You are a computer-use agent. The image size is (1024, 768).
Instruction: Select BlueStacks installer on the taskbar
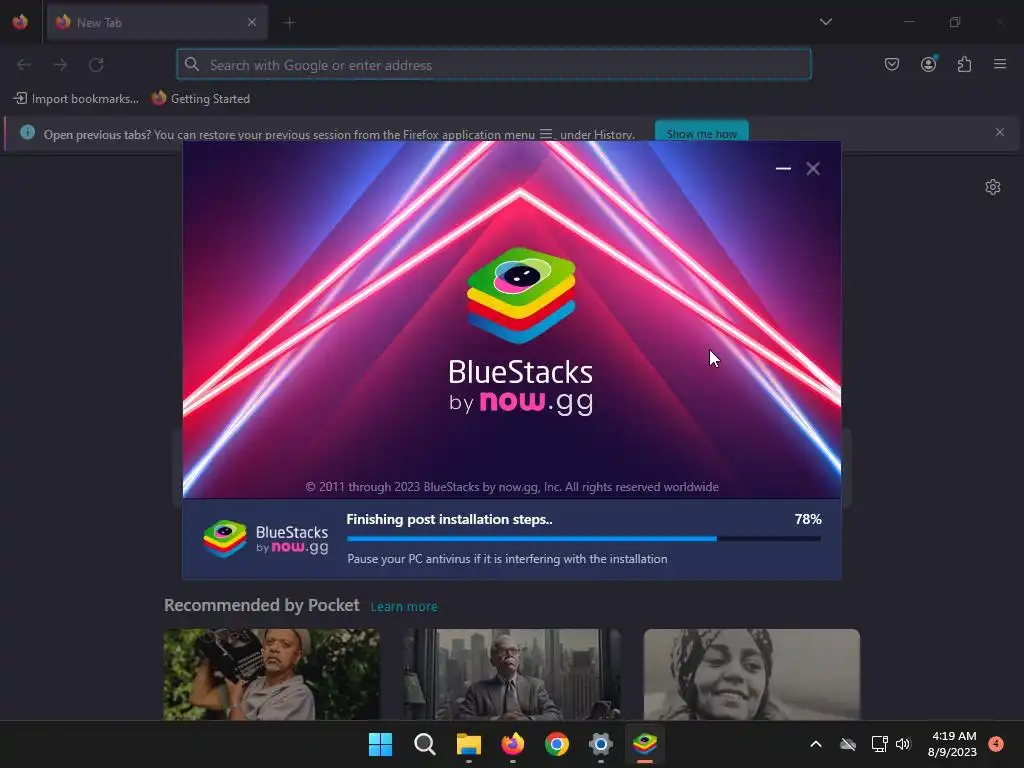[645, 744]
